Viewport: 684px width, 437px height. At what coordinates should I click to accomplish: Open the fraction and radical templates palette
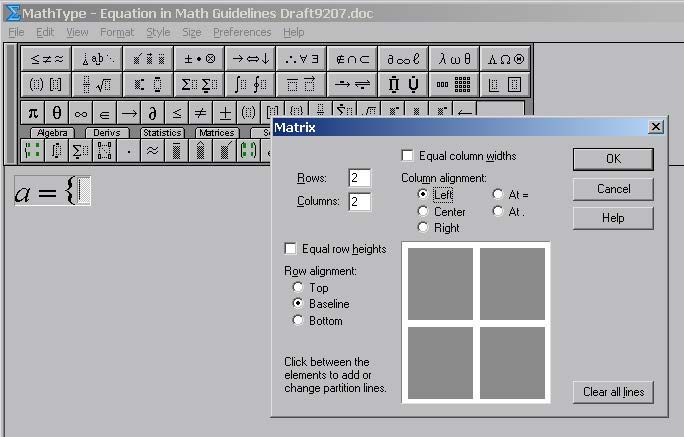point(97,85)
